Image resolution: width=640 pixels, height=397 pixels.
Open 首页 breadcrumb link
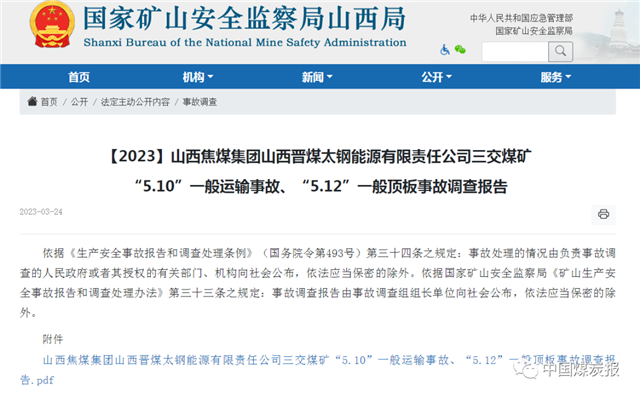49,102
